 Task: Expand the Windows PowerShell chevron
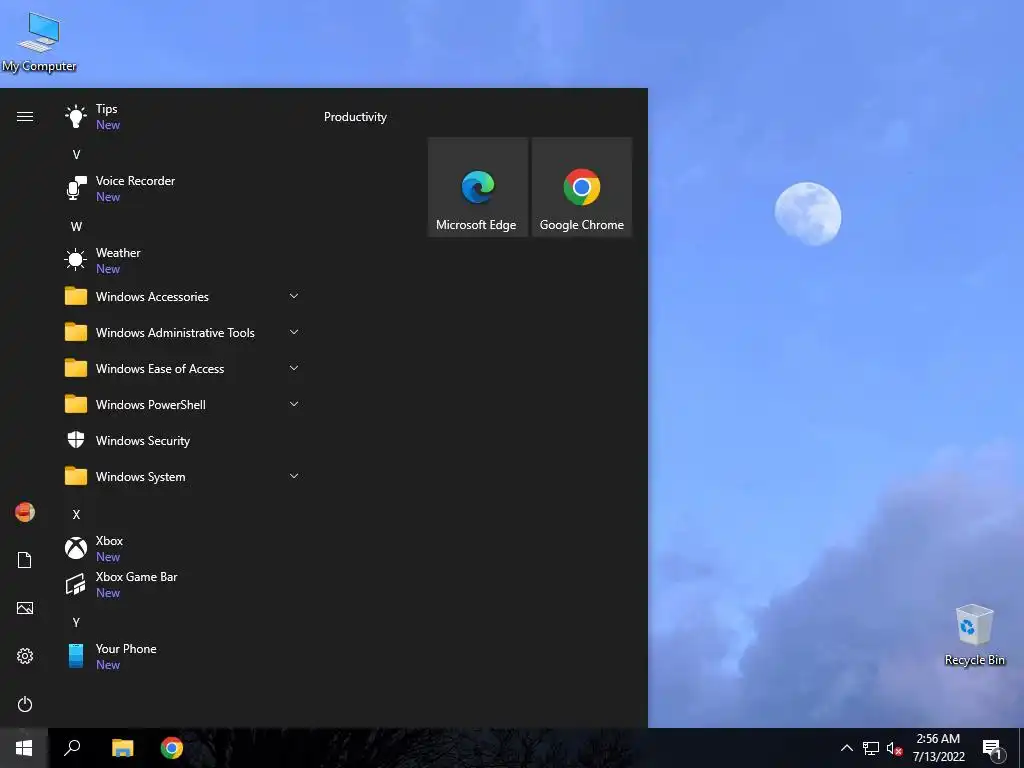294,404
